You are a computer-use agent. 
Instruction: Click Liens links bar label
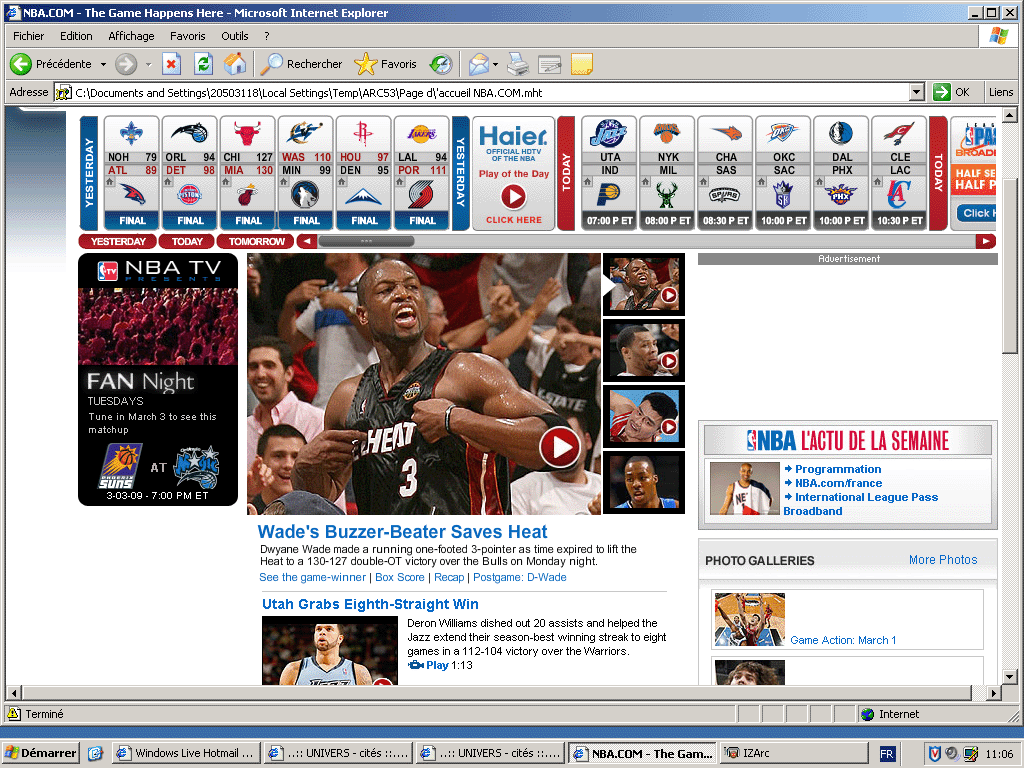pos(1000,92)
